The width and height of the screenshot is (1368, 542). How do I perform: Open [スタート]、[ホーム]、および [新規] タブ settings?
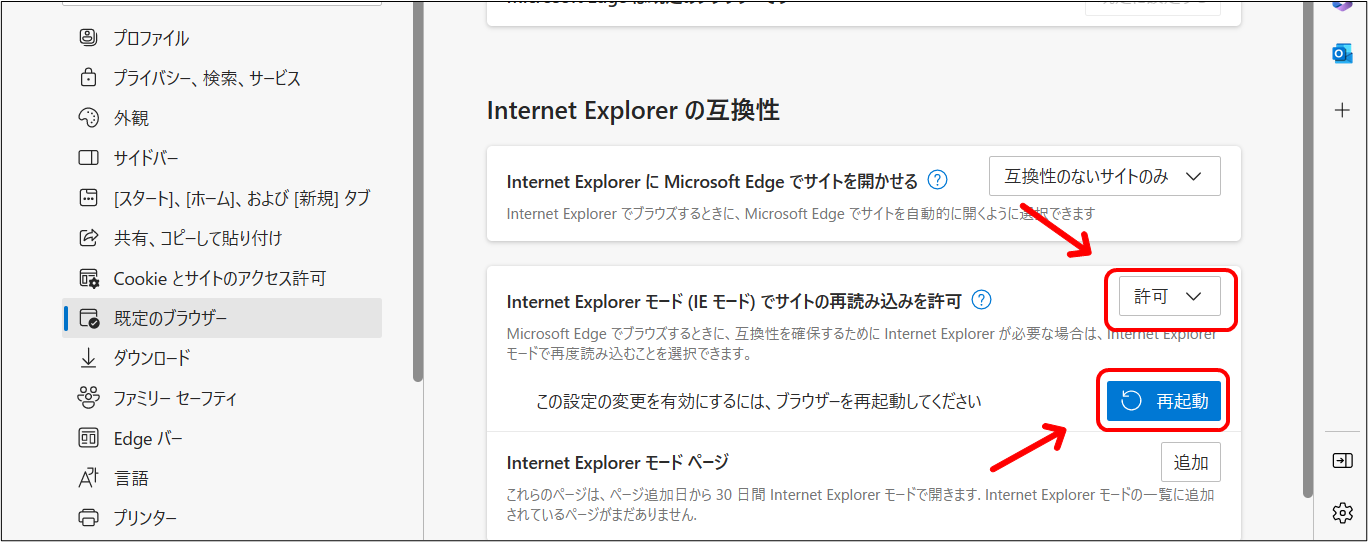pos(222,198)
